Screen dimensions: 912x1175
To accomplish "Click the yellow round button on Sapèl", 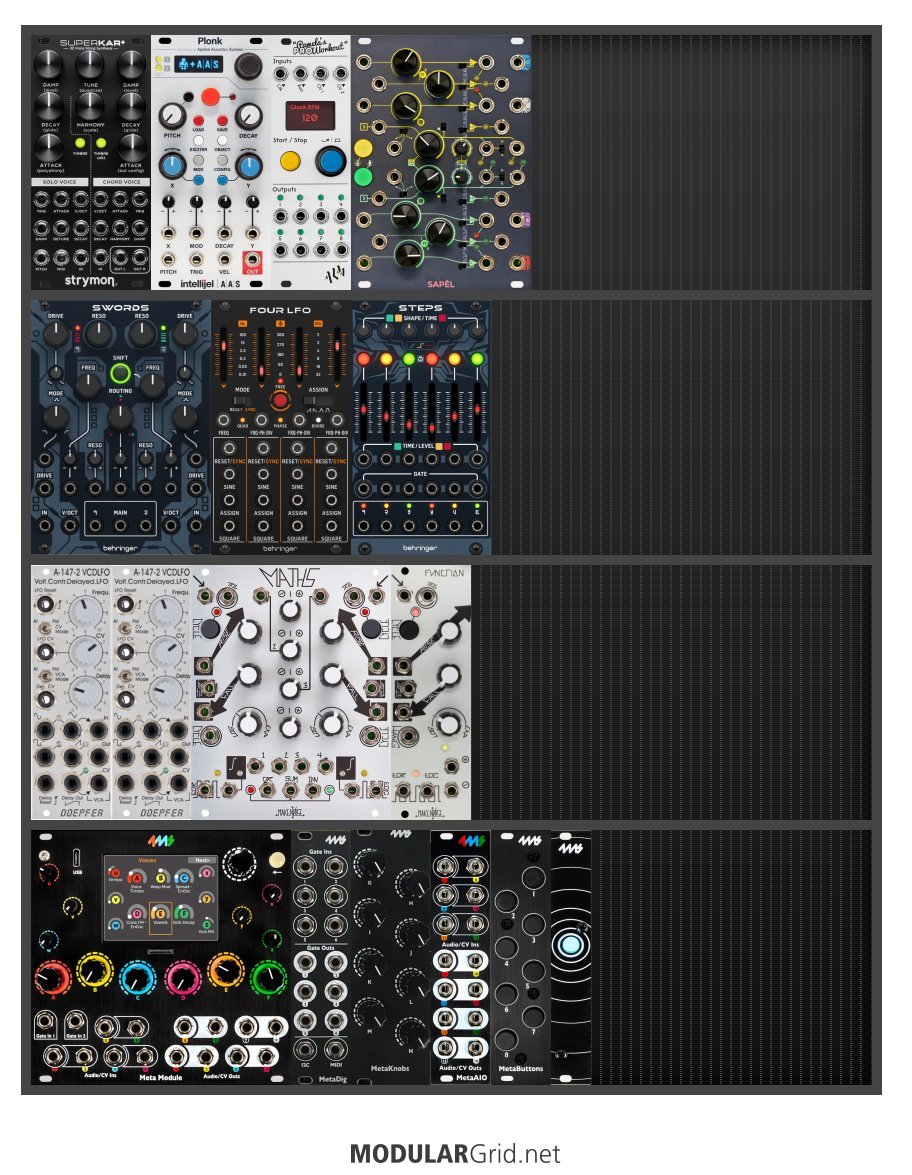I will point(363,148).
